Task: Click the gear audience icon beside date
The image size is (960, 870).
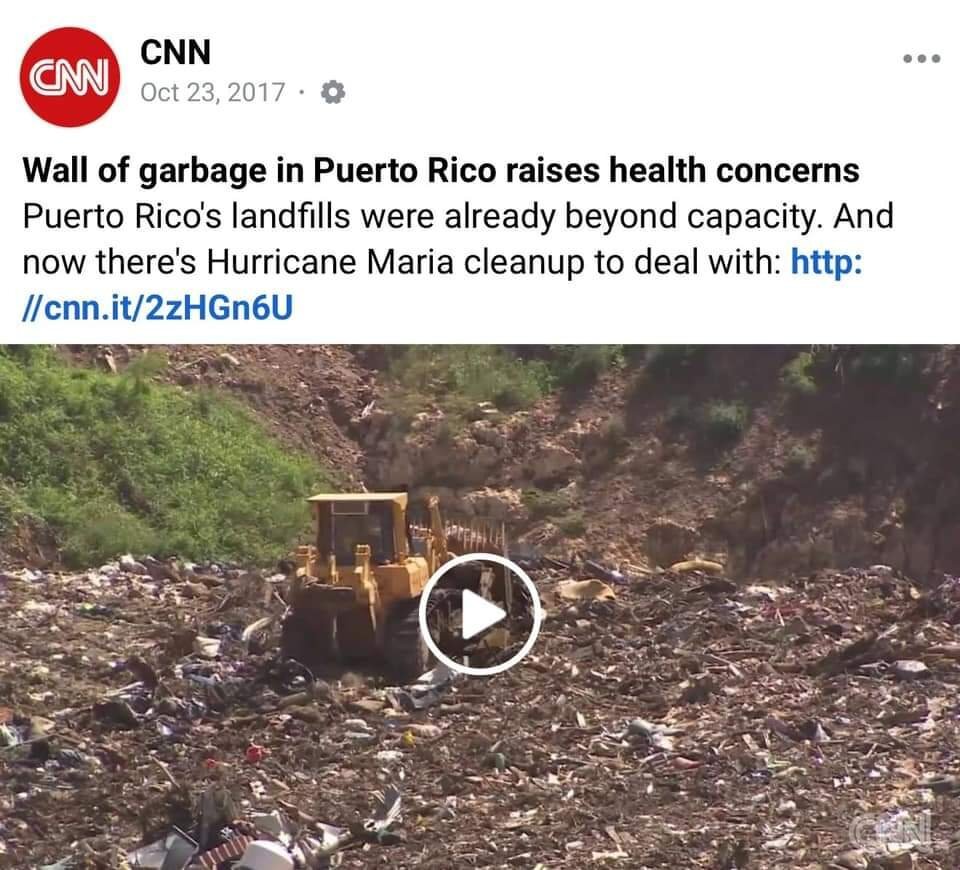Action: click(x=333, y=92)
